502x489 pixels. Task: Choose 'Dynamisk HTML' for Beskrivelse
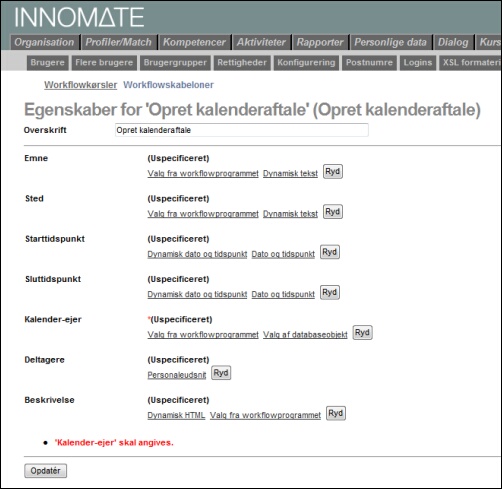pyautogui.click(x=176, y=415)
